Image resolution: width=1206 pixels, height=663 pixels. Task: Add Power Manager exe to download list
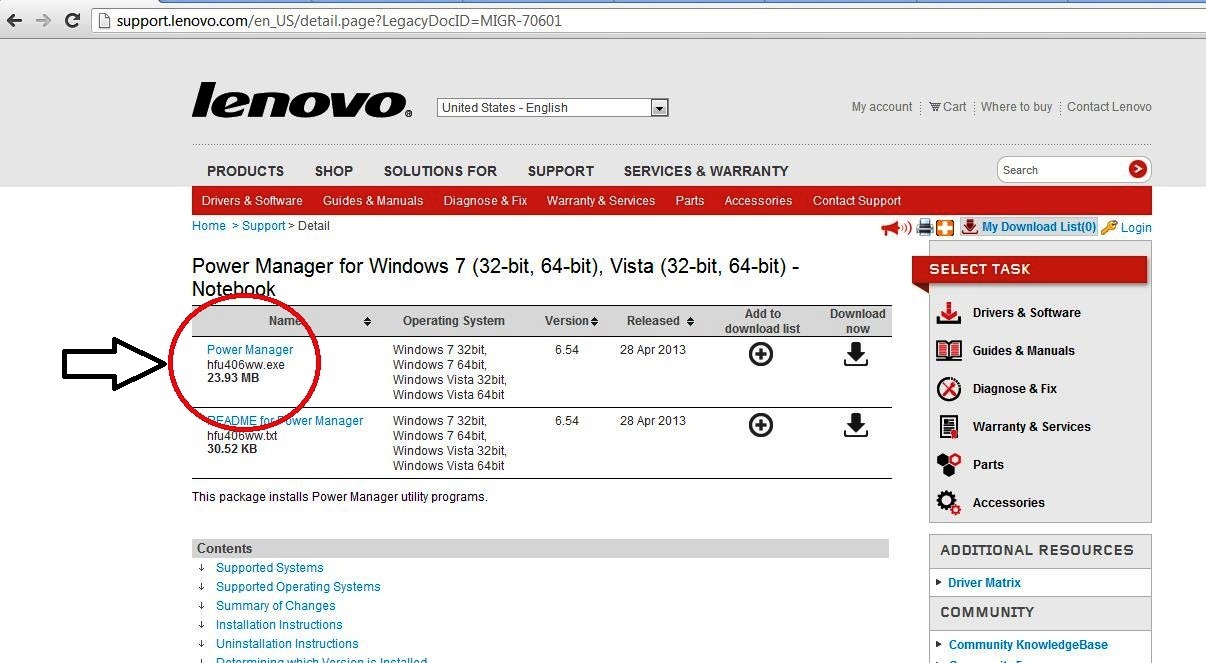point(761,354)
